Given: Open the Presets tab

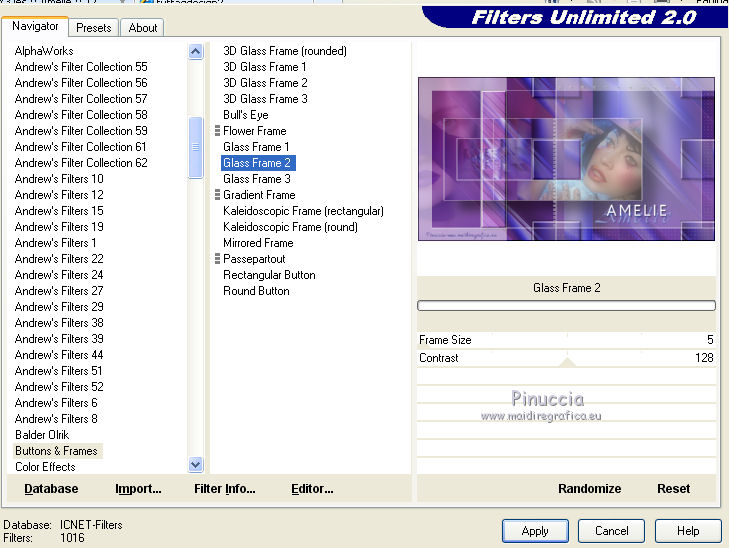Looking at the screenshot, I should click(x=93, y=28).
